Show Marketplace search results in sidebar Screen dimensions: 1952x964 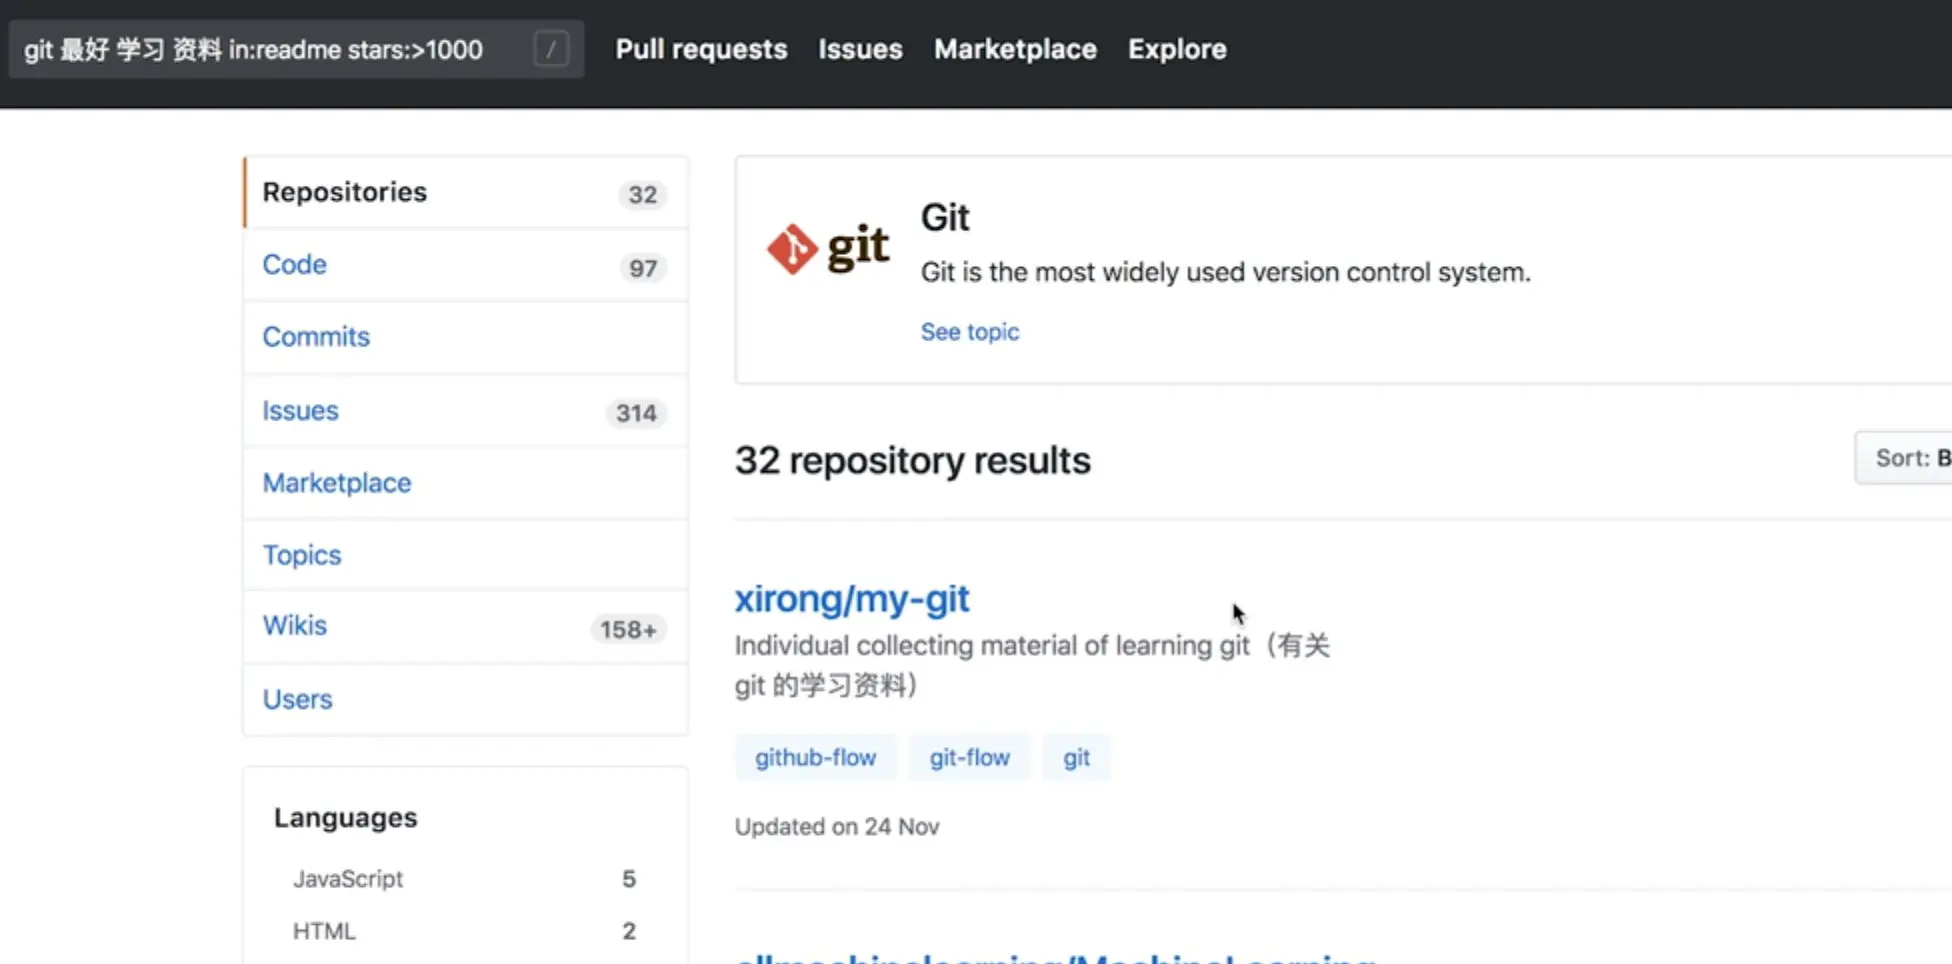[466, 483]
